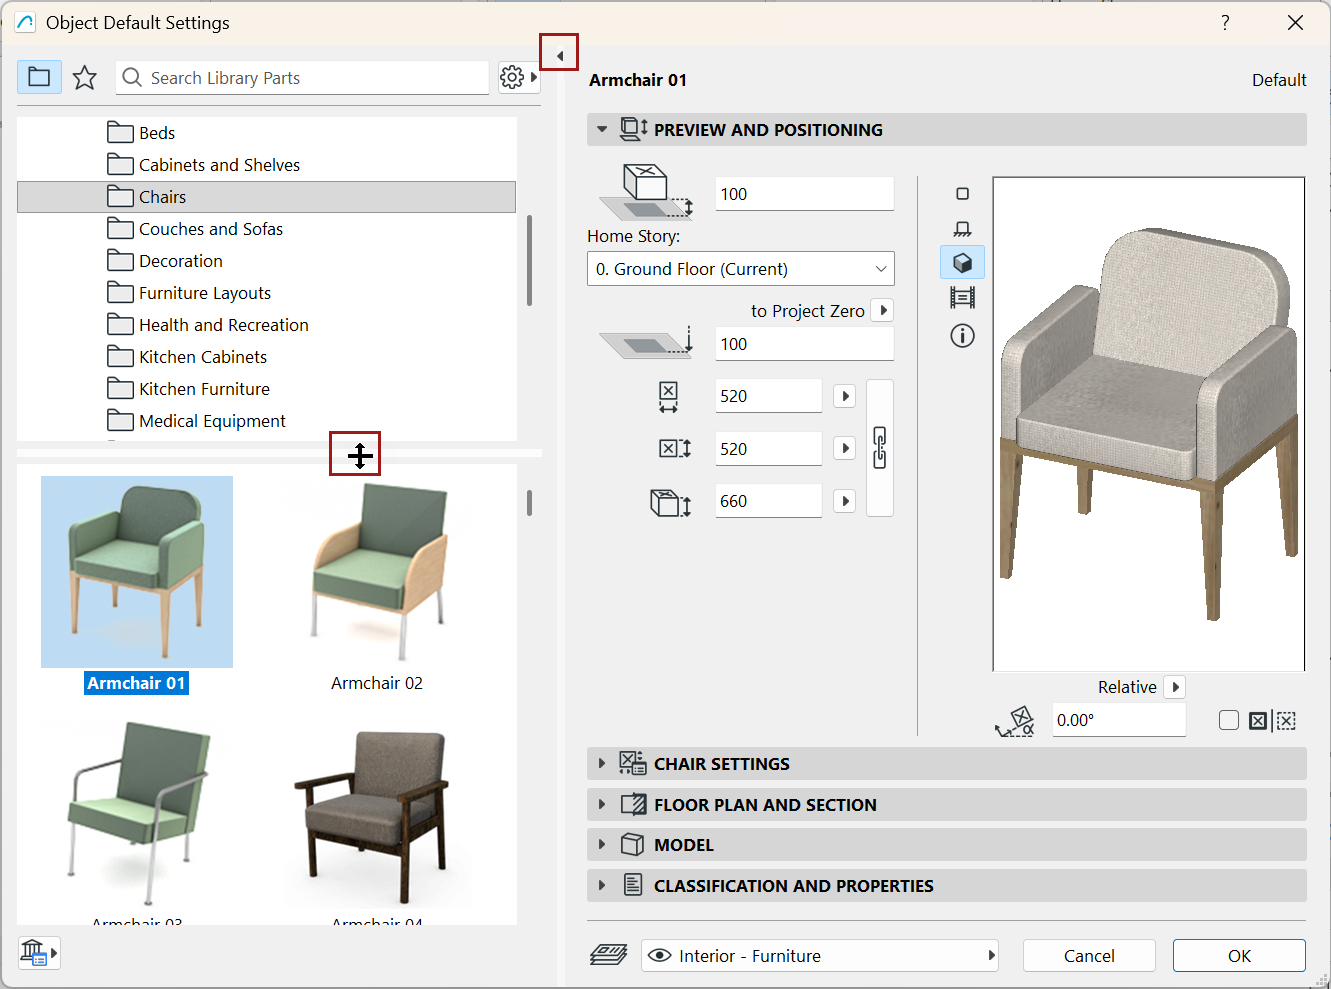Click the folder tree scrollbar

pyautogui.click(x=529, y=260)
